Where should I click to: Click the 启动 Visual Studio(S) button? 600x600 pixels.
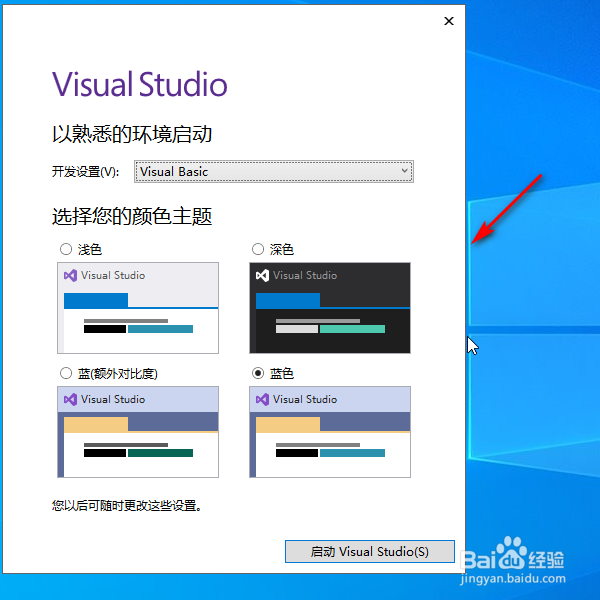[x=370, y=551]
